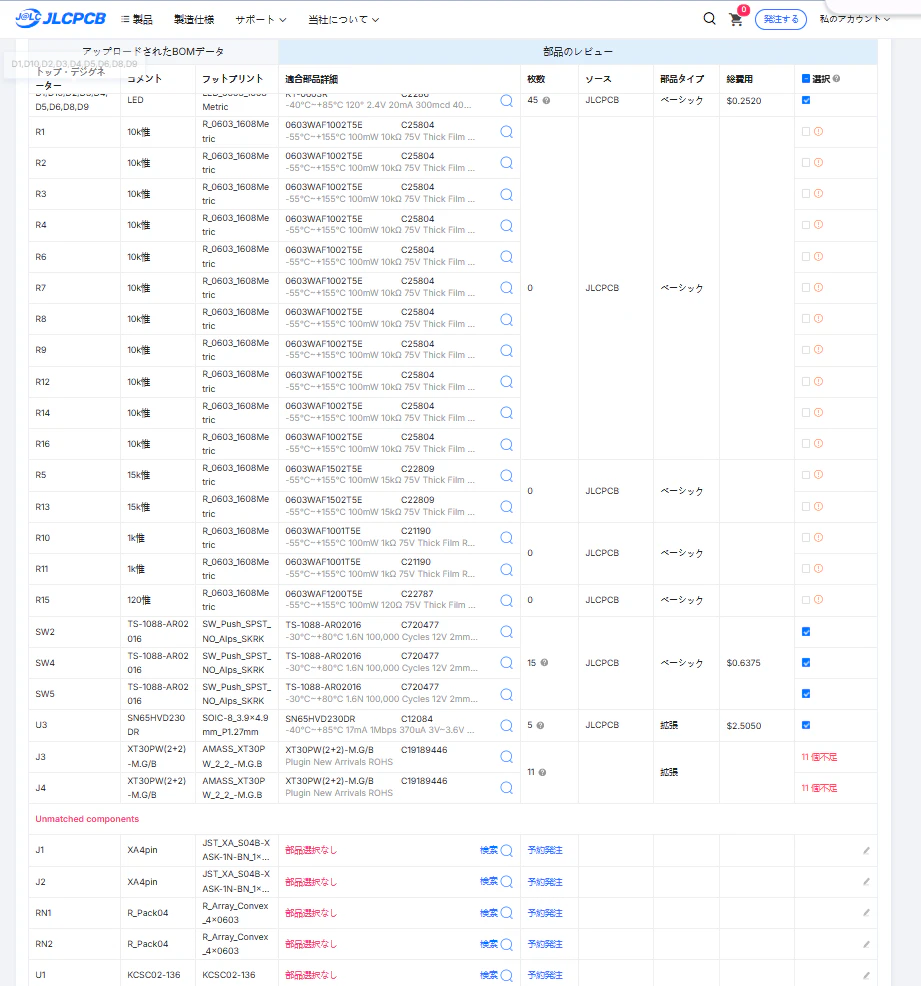Click the JLCPCB logo
Screen dimensions: 921x986
tap(60, 18)
